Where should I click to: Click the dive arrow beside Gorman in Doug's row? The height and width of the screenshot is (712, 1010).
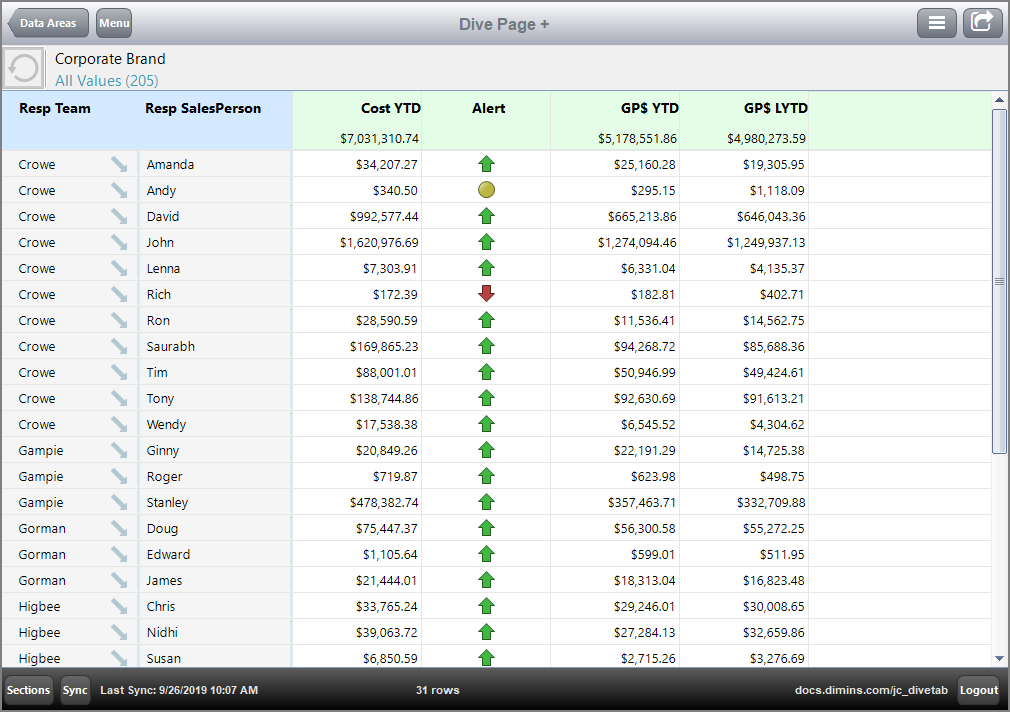[x=120, y=527]
